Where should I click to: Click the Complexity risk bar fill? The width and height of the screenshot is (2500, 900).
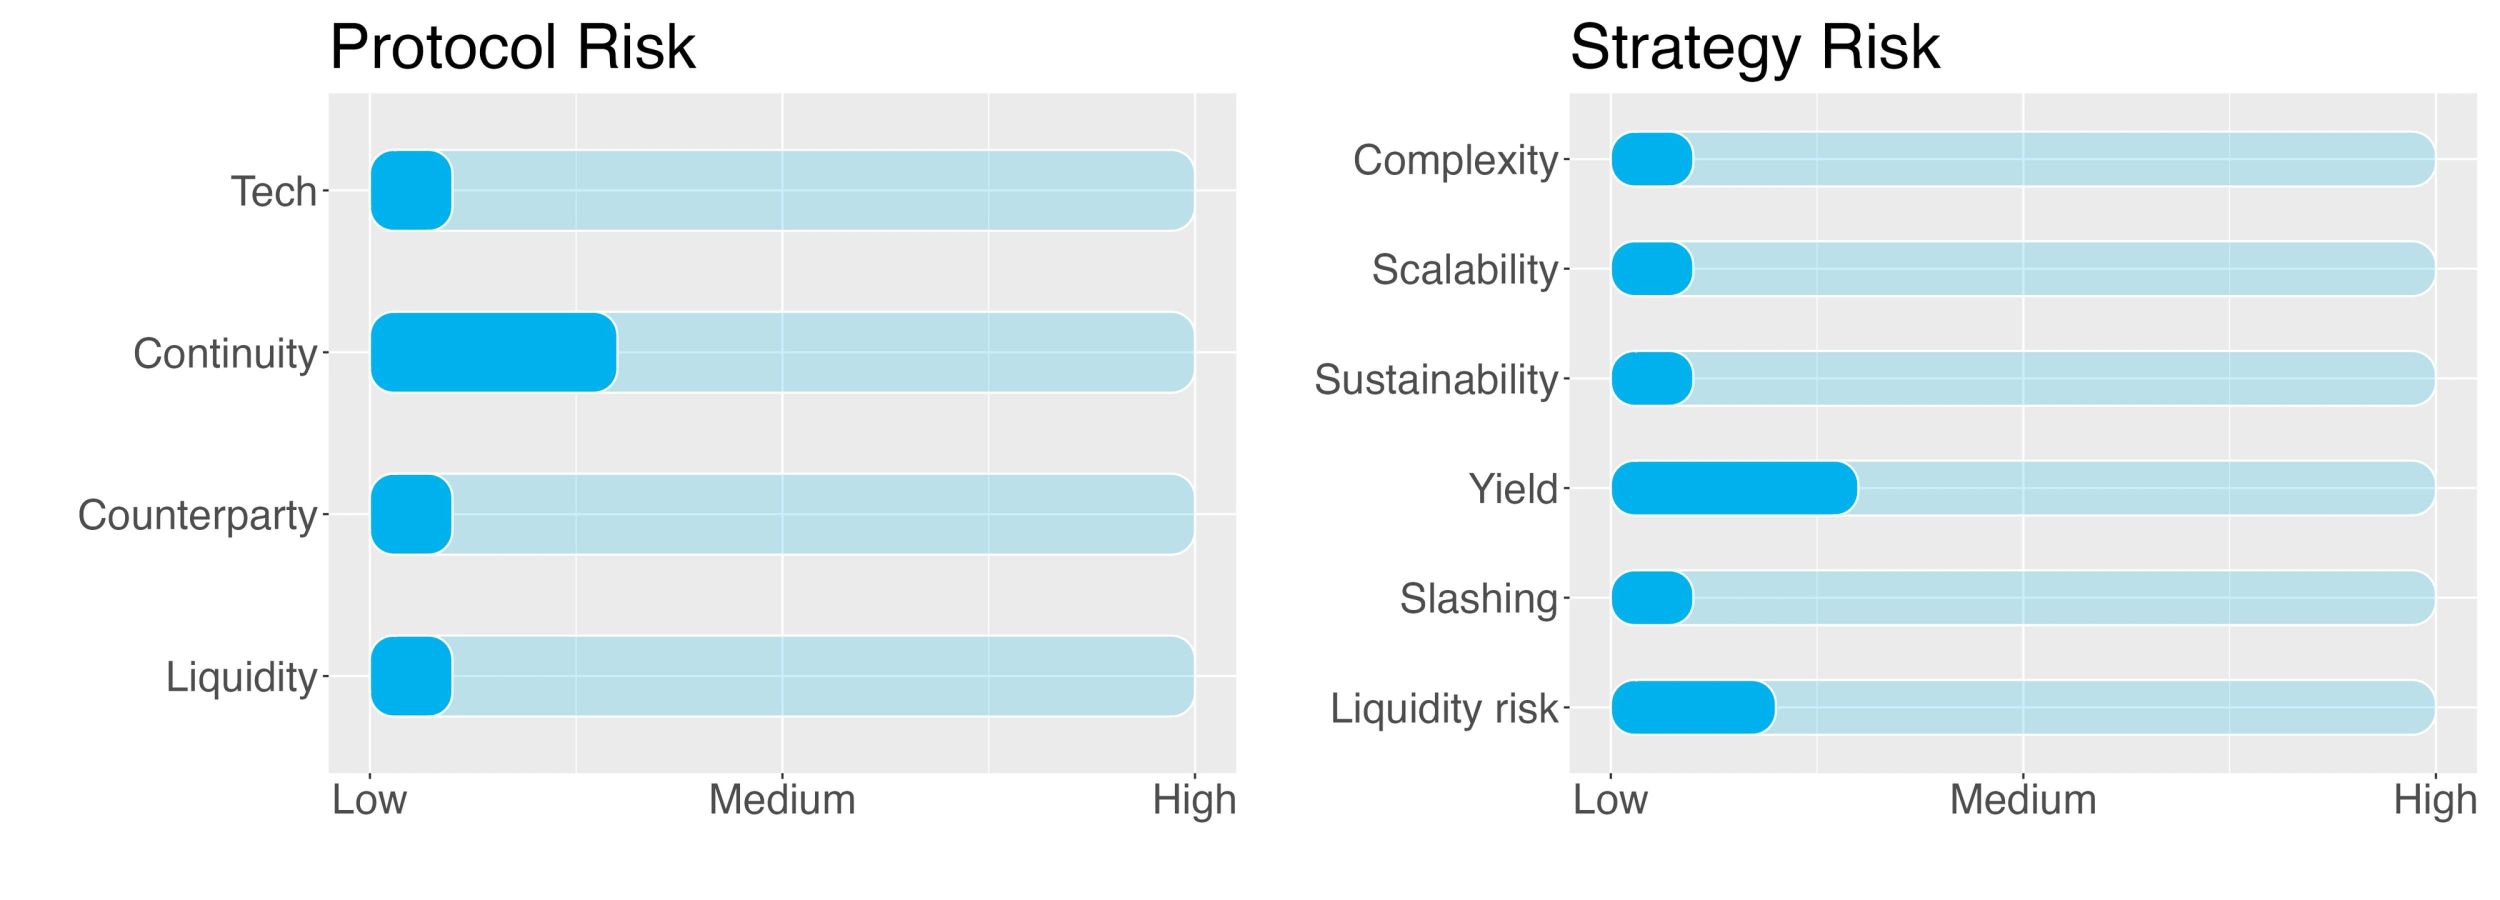(1652, 159)
